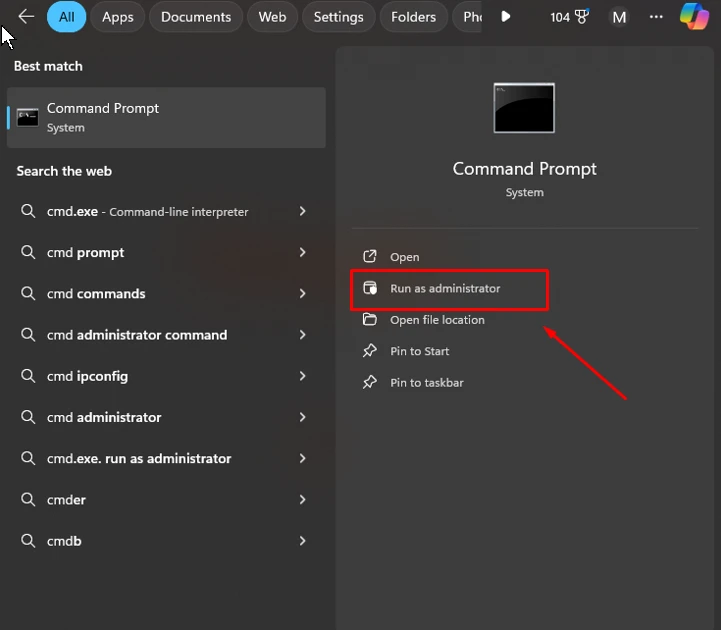Open the three-dot more options menu
This screenshot has height=630, width=721.
click(656, 17)
